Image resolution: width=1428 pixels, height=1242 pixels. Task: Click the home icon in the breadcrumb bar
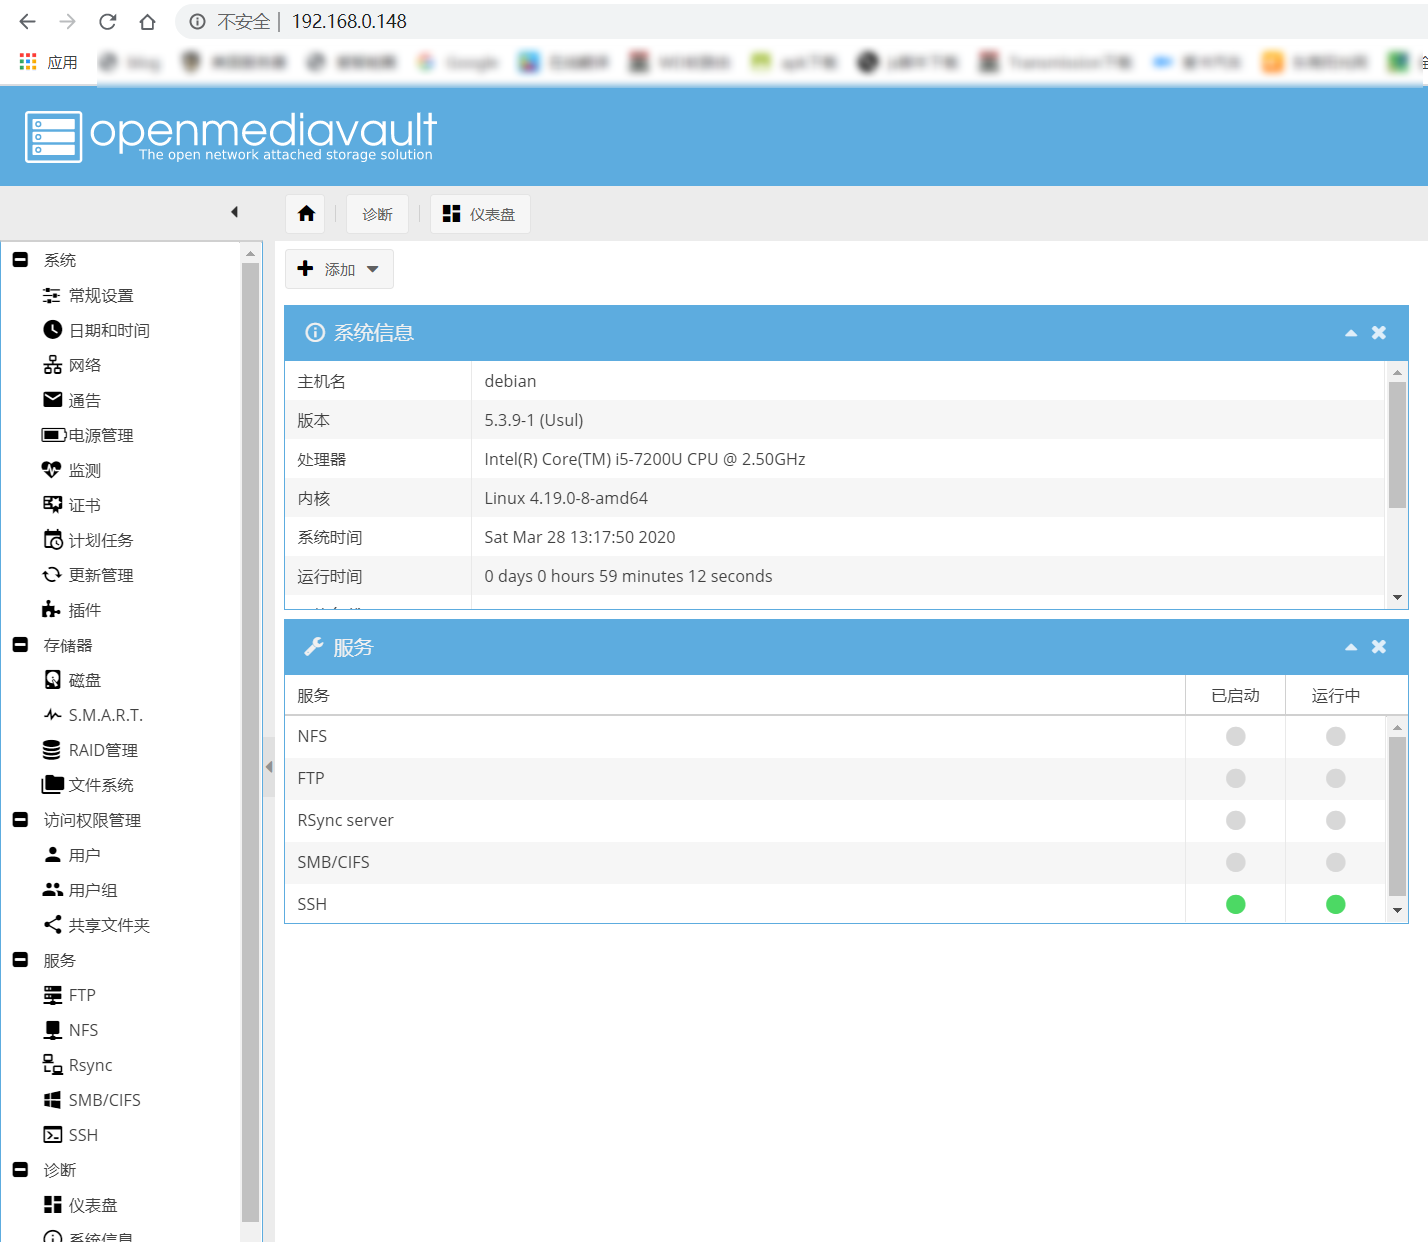(x=305, y=213)
